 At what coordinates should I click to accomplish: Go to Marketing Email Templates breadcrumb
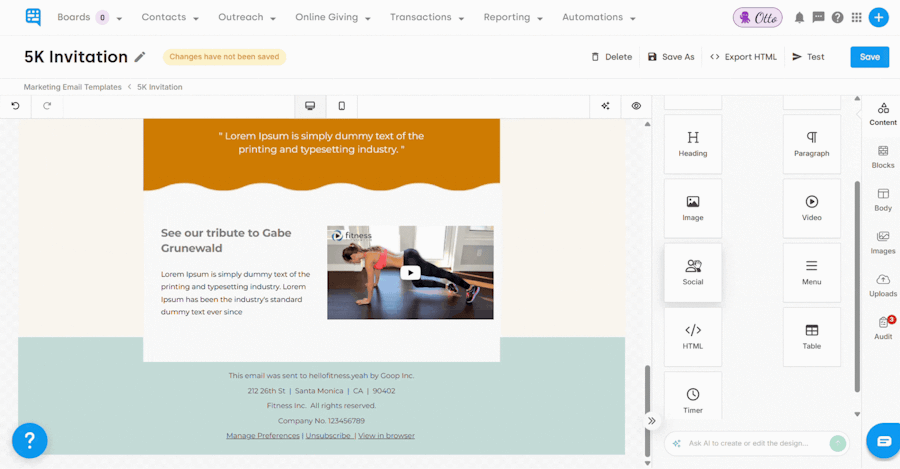(72, 87)
